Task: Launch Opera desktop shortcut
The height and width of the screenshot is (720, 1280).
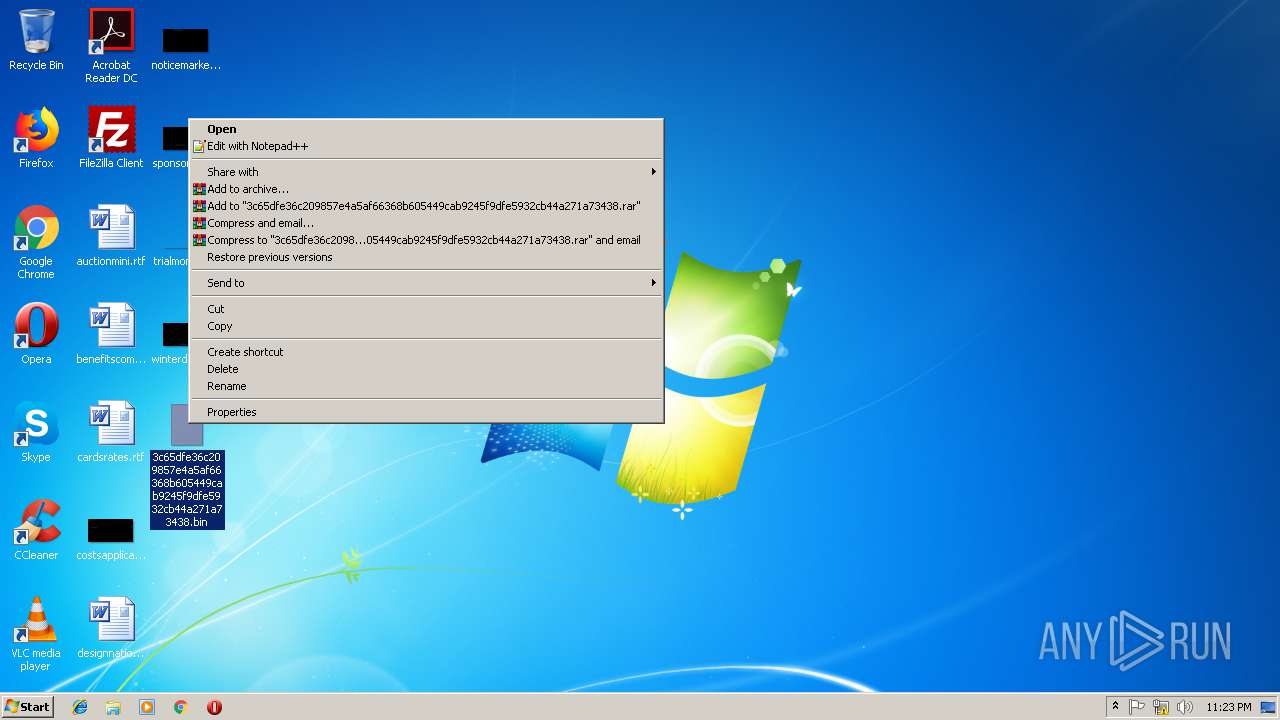Action: click(36, 334)
